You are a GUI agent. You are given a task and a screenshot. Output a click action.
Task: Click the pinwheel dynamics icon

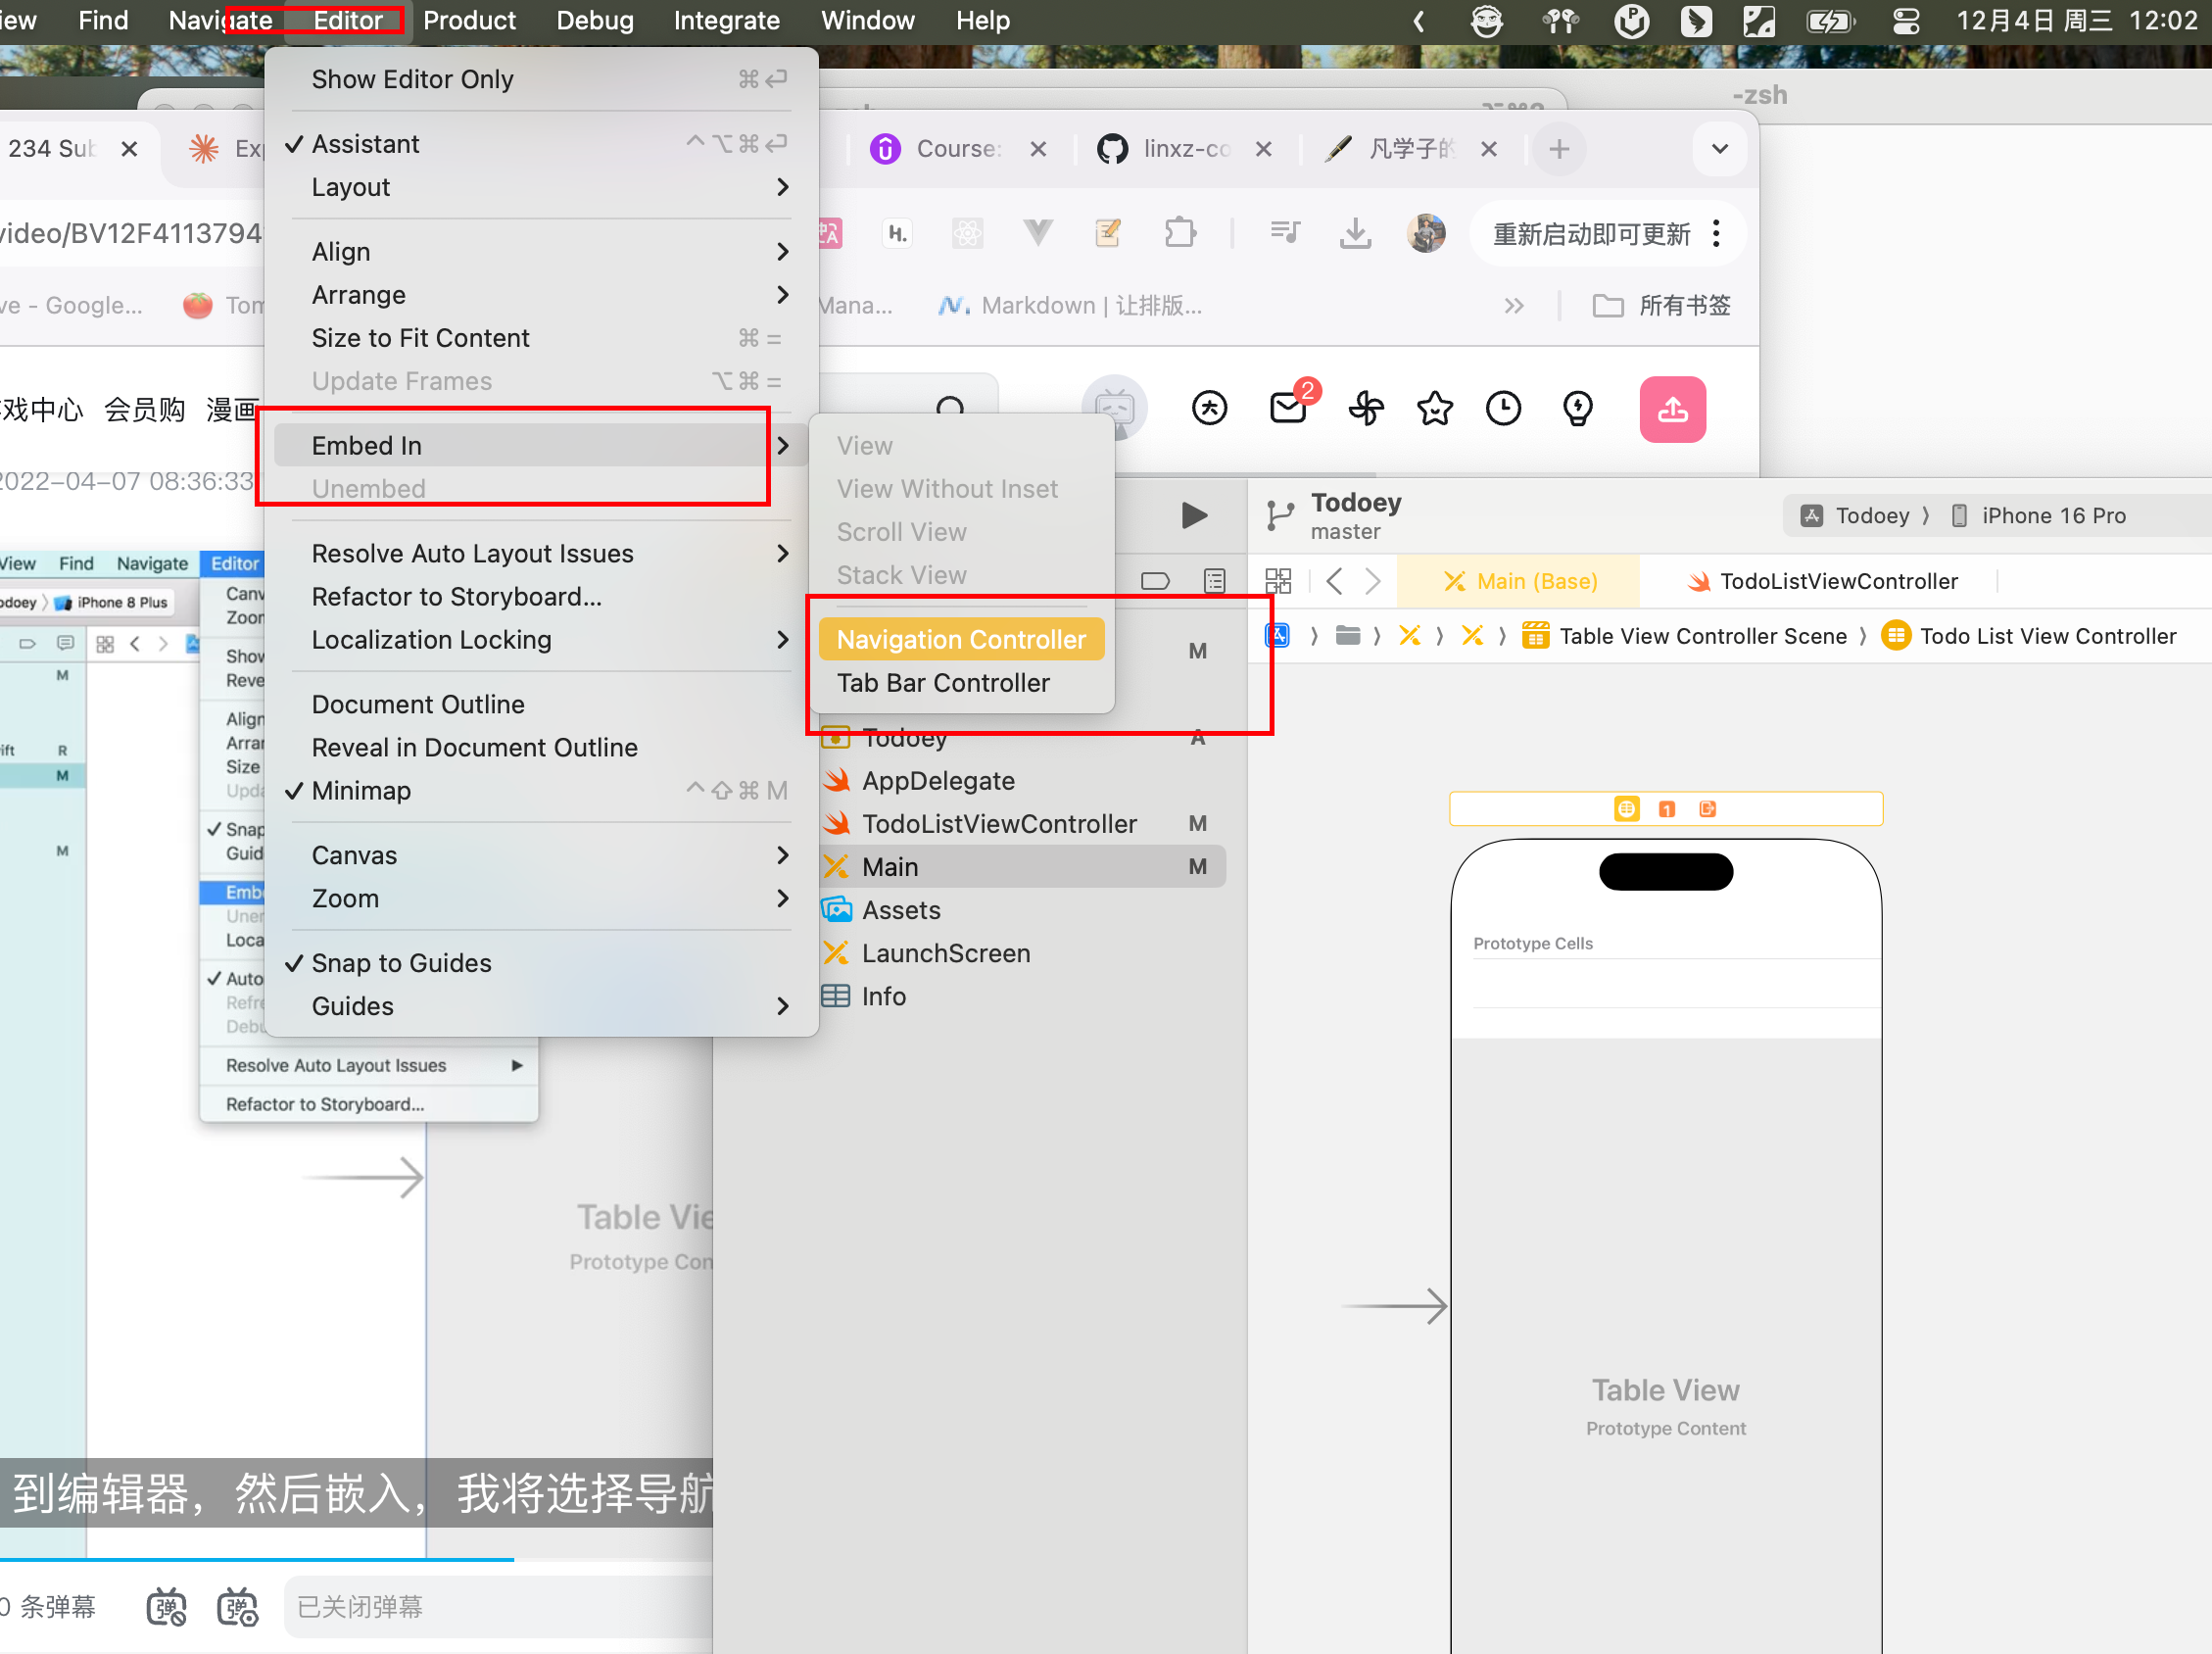tap(1366, 408)
